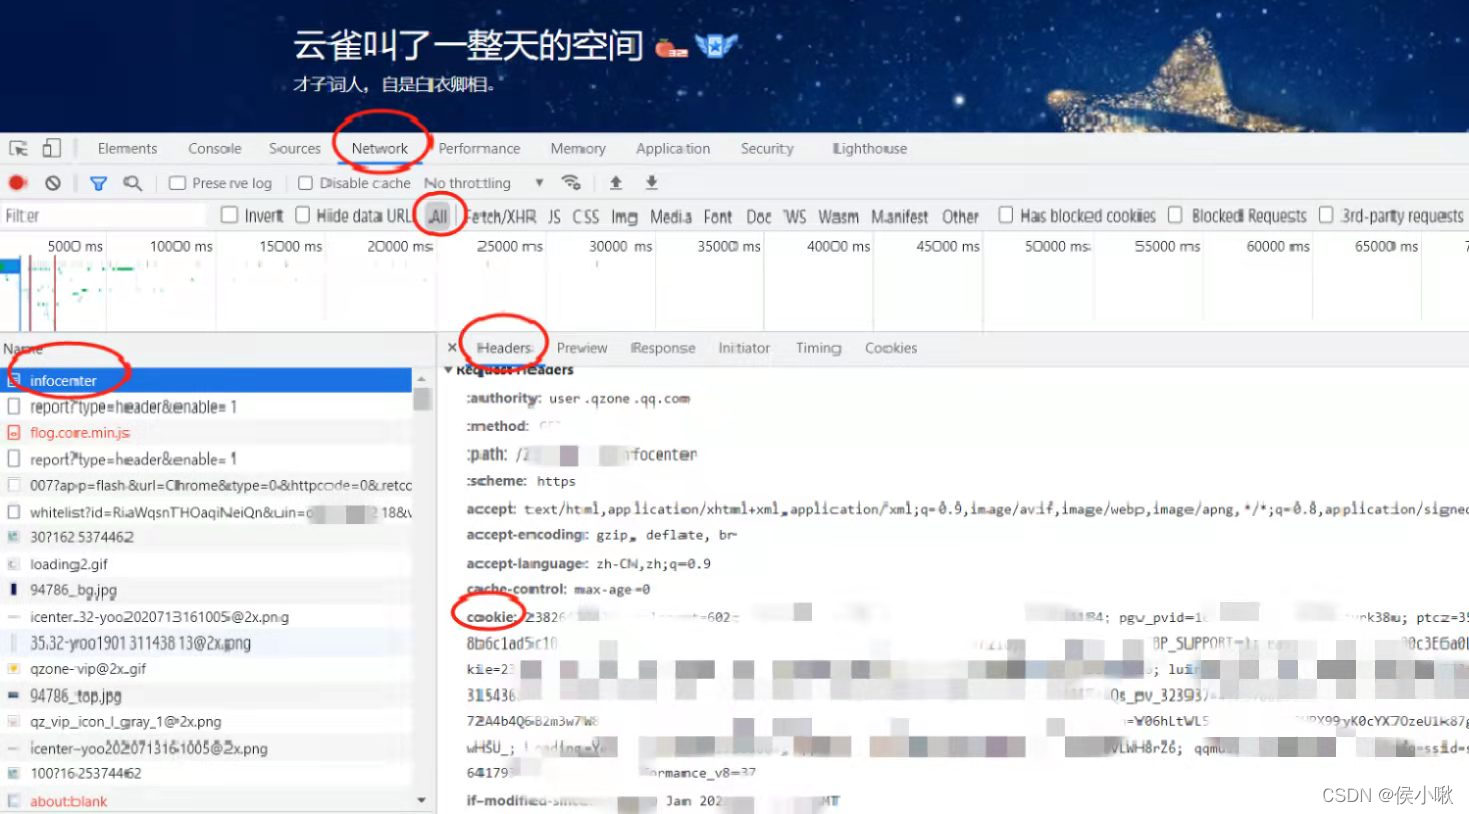Image resolution: width=1469 pixels, height=814 pixels.
Task: Filter requests by Img type
Action: pyautogui.click(x=624, y=216)
